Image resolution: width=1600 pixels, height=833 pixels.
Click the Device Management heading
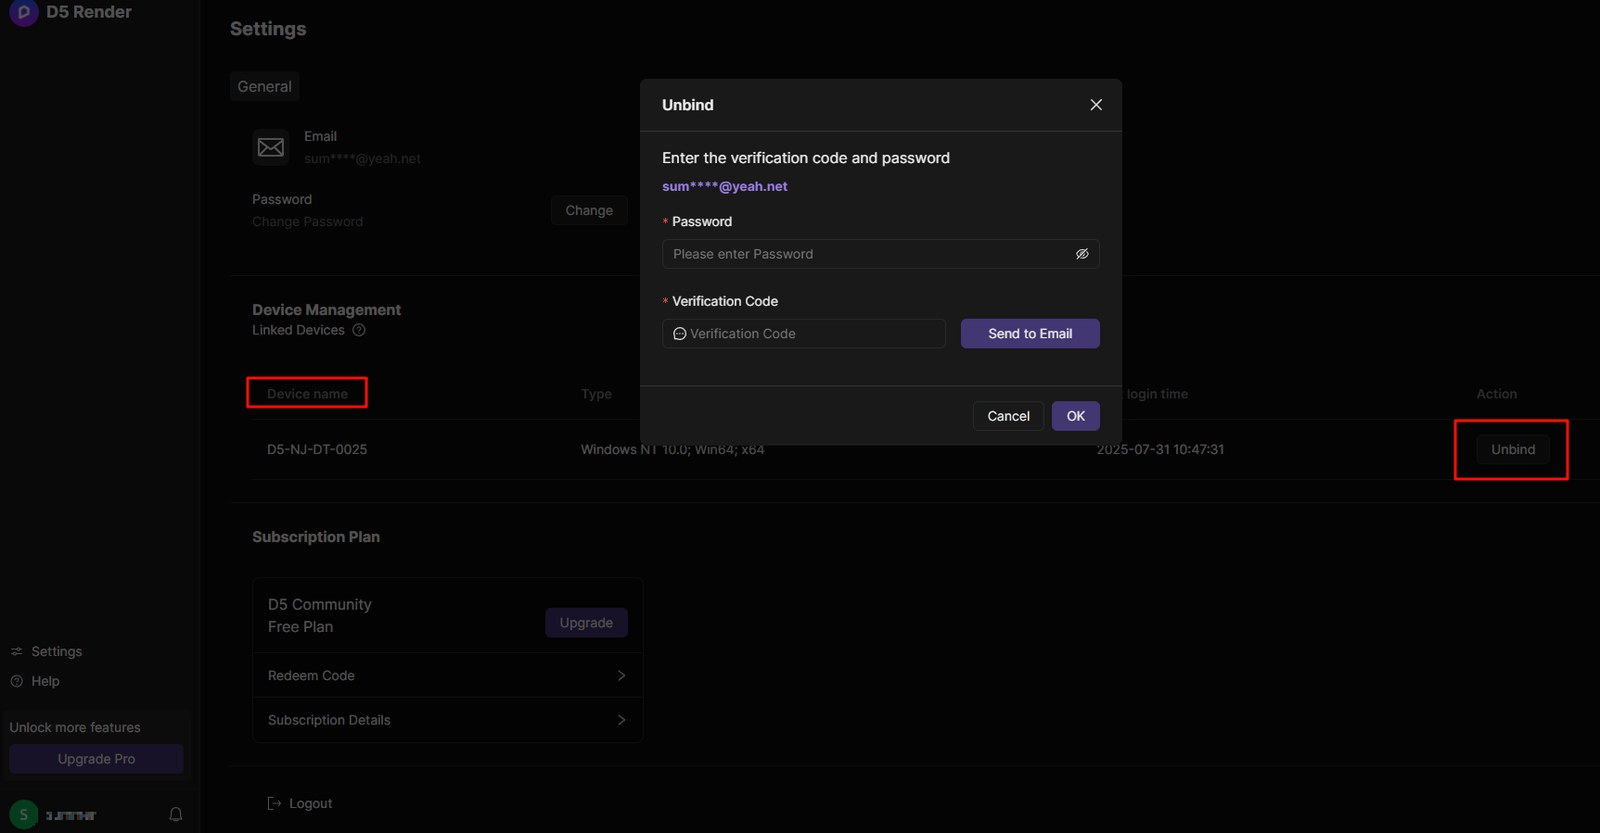coord(326,310)
